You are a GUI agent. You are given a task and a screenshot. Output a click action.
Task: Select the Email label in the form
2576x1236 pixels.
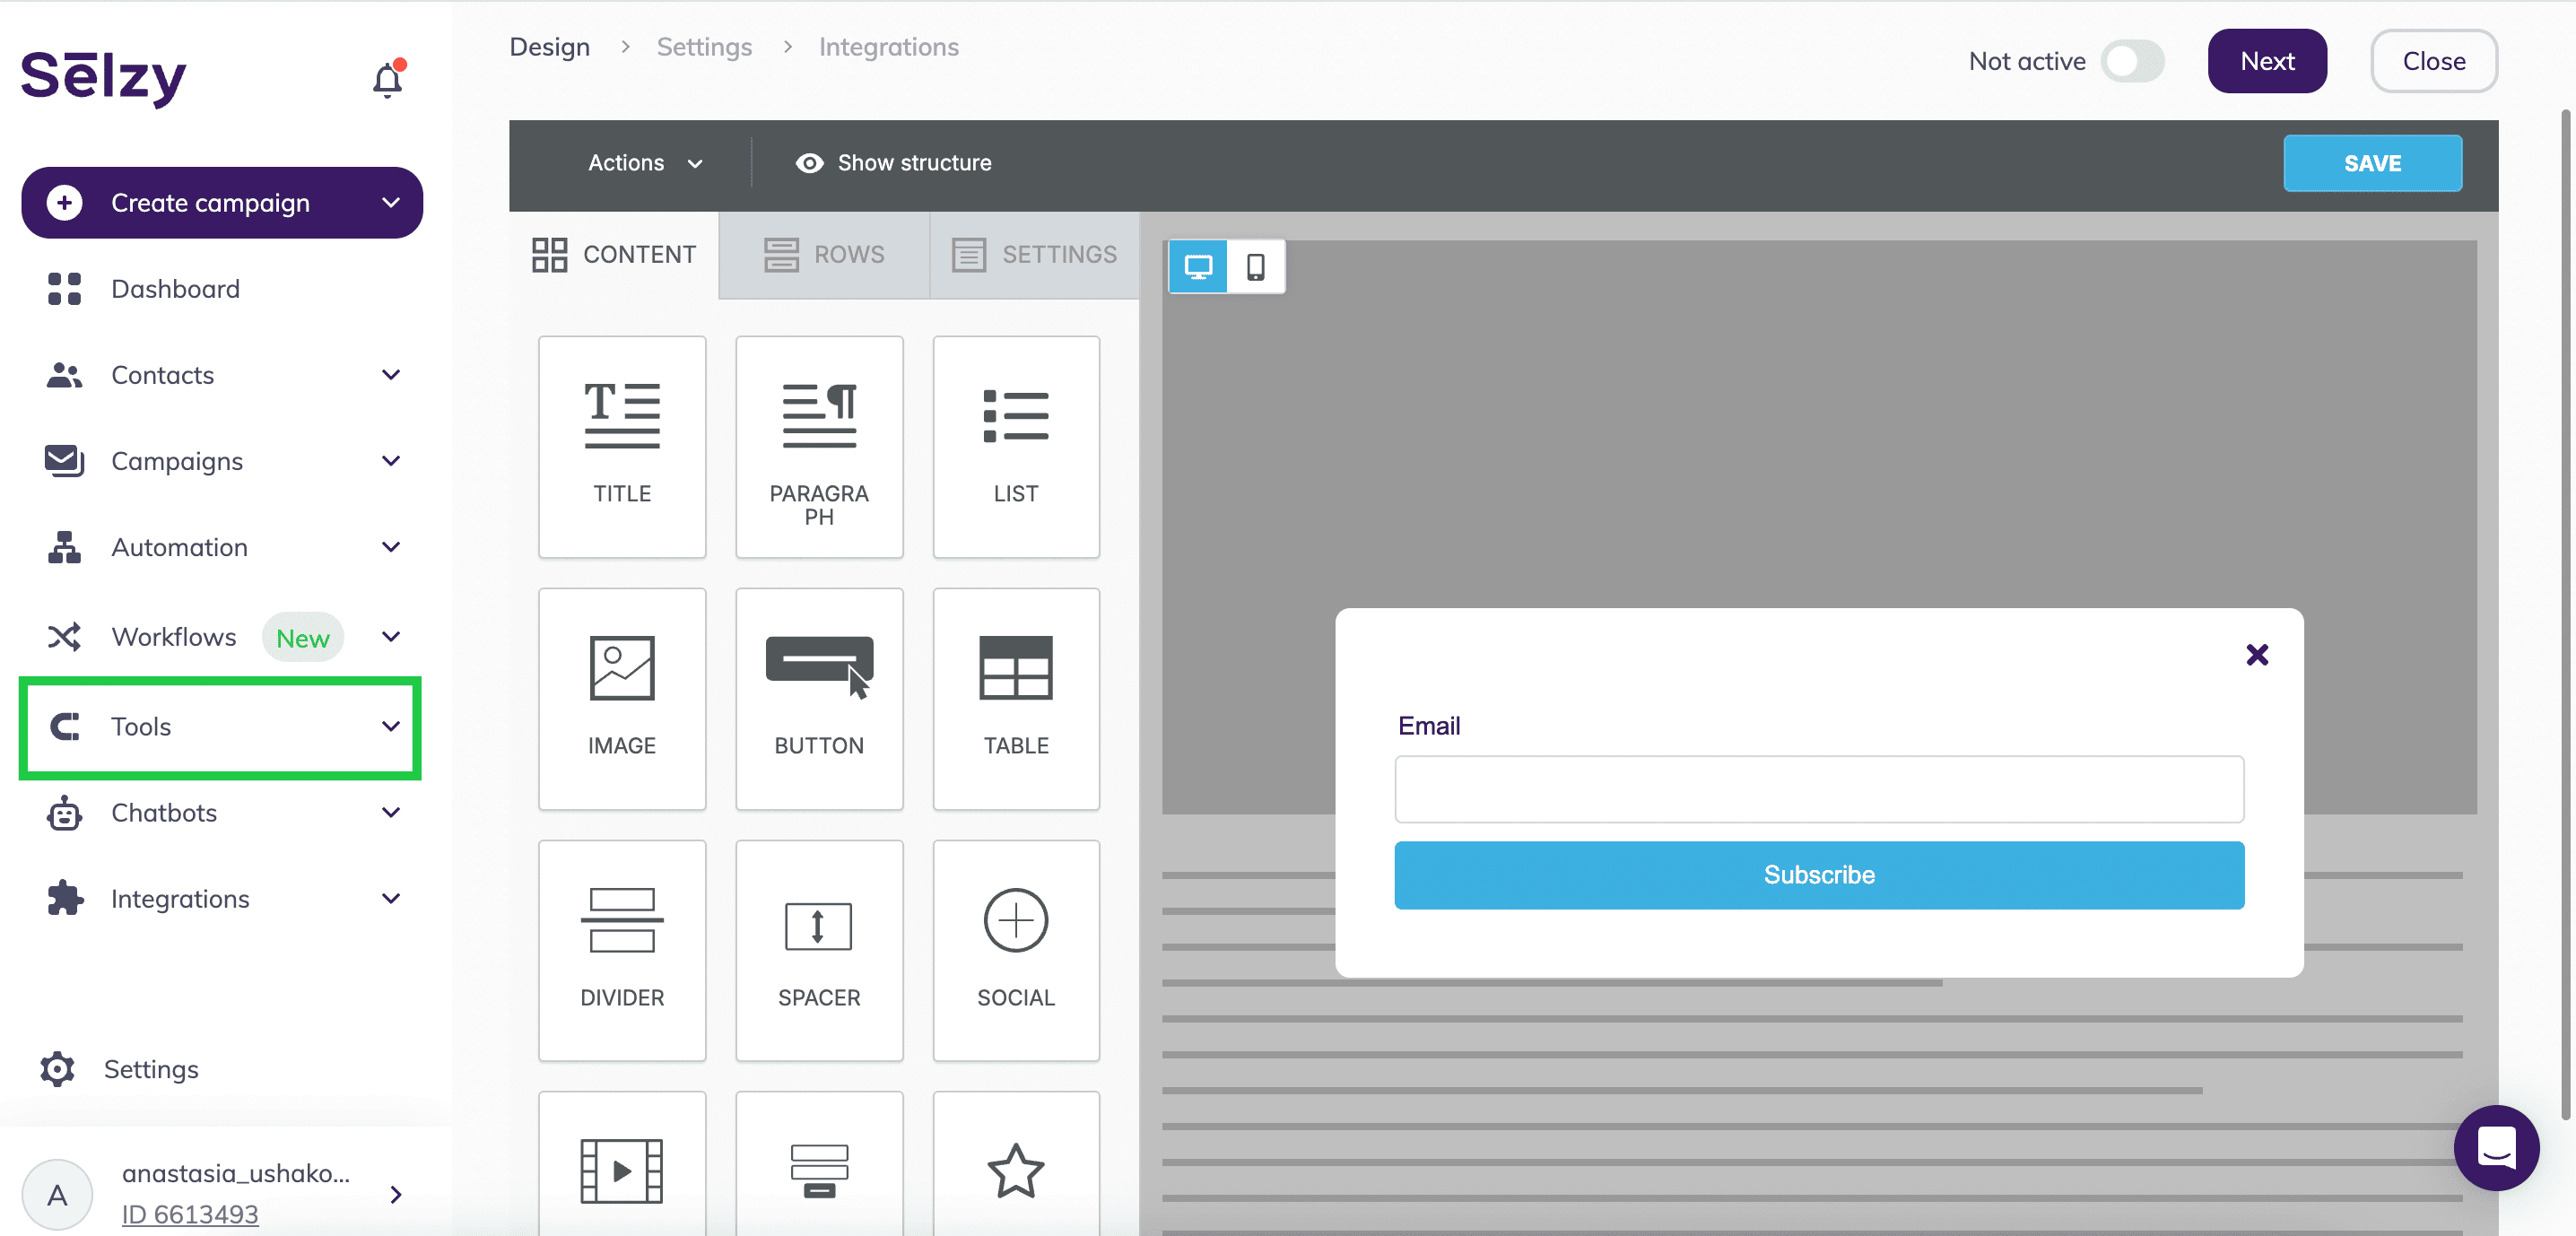coord(1428,726)
